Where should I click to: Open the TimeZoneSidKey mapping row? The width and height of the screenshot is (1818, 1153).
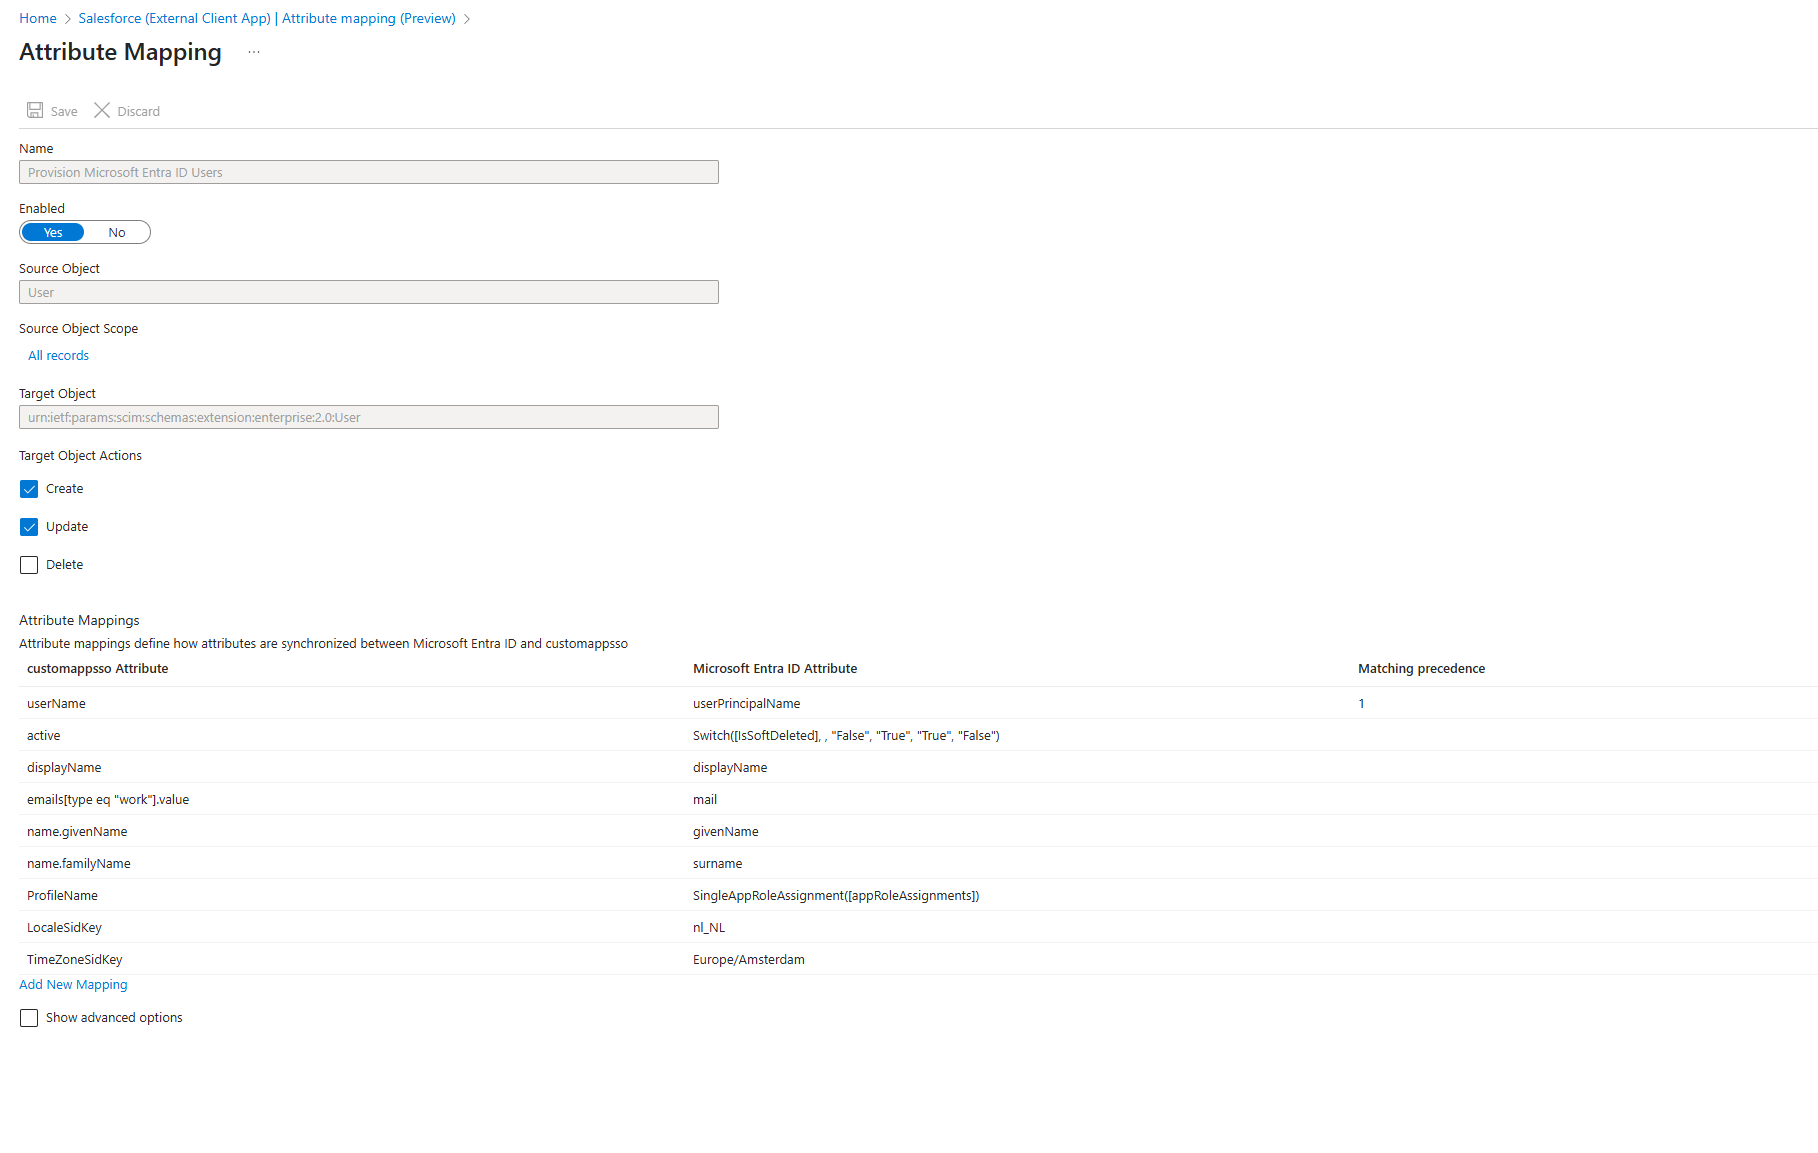coord(74,959)
